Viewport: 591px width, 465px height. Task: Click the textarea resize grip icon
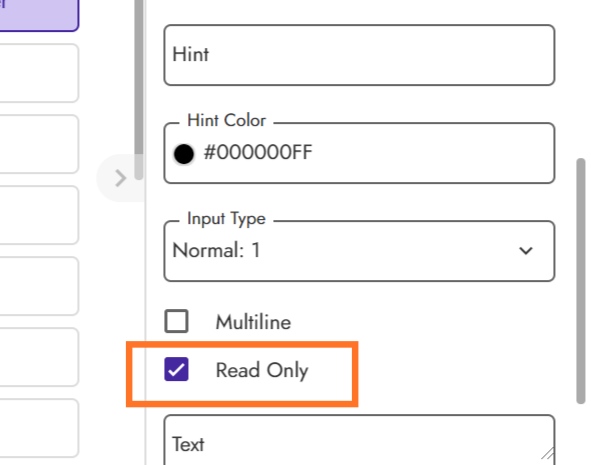pos(548,454)
